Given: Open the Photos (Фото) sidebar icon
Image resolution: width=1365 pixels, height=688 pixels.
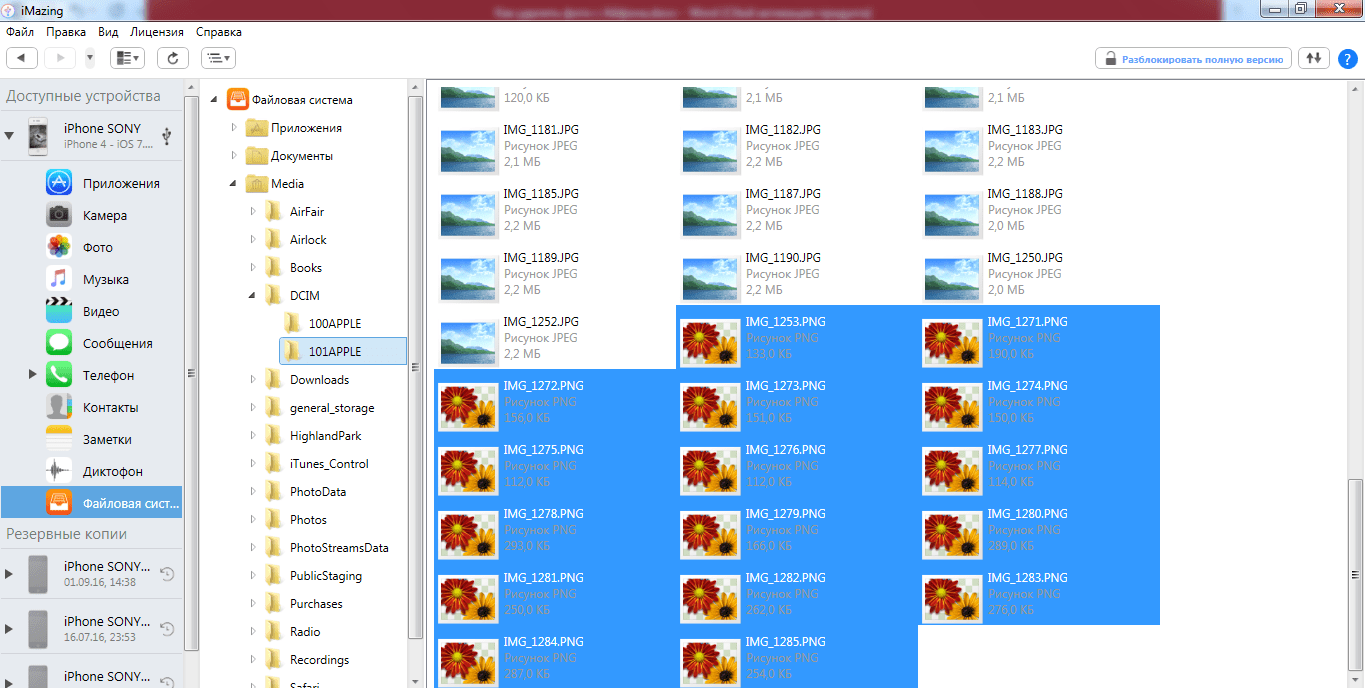Looking at the screenshot, I should (59, 247).
